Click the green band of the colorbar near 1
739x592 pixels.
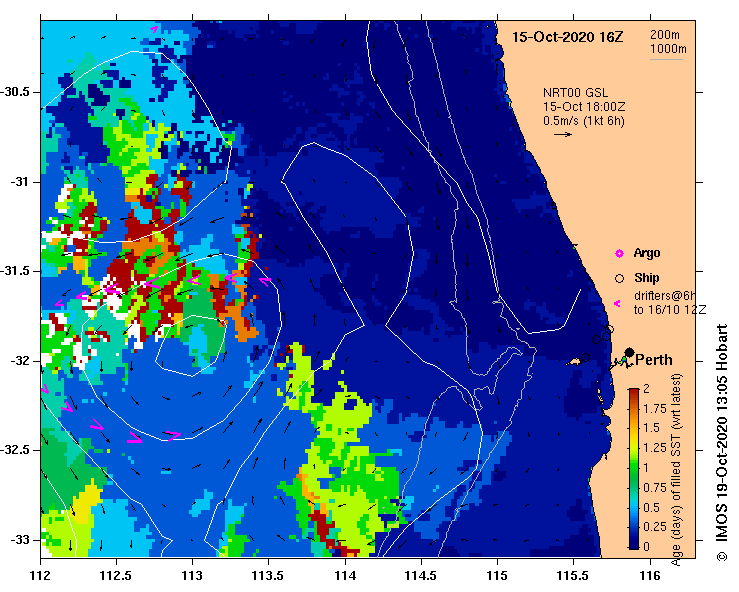pyautogui.click(x=633, y=469)
